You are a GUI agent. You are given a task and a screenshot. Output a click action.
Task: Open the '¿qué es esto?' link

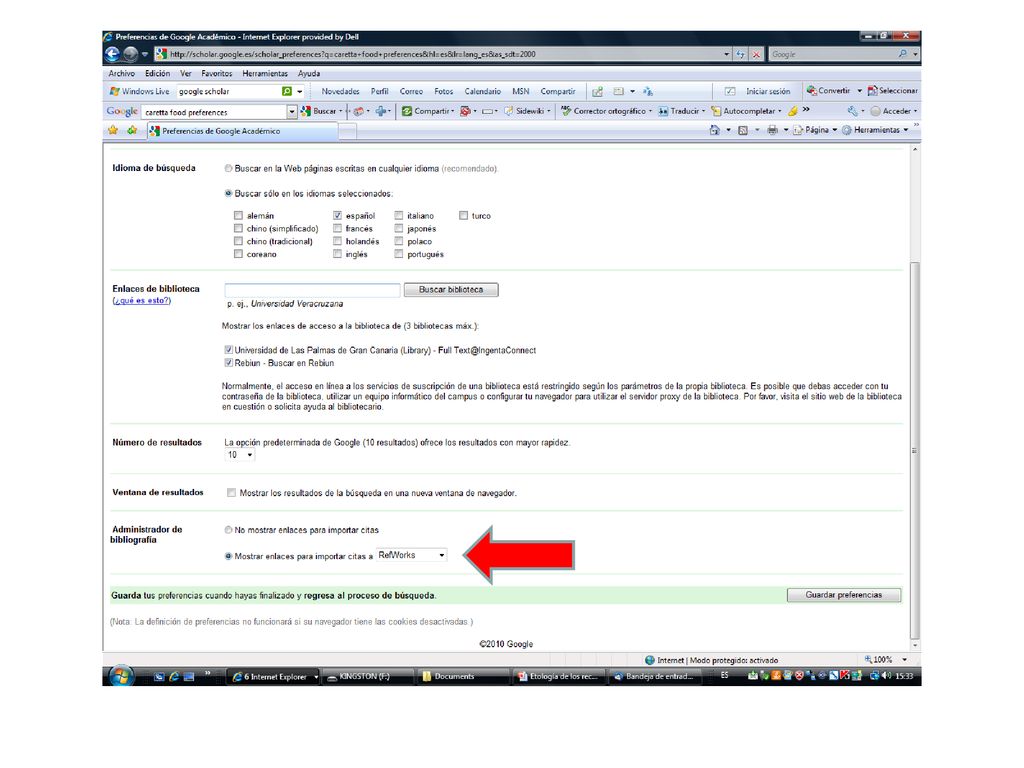(142, 300)
